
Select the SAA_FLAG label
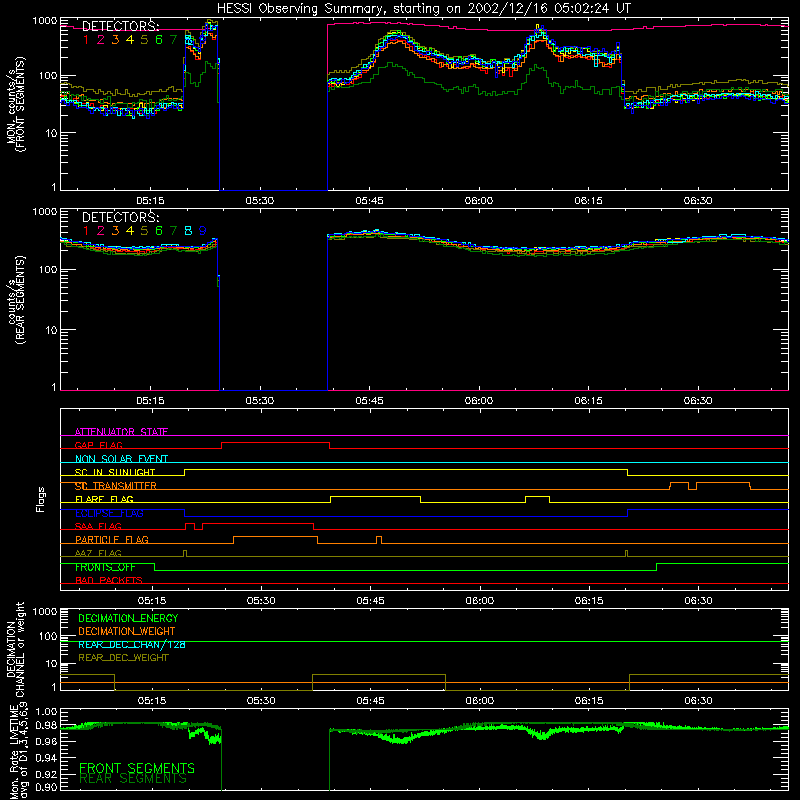click(x=98, y=526)
